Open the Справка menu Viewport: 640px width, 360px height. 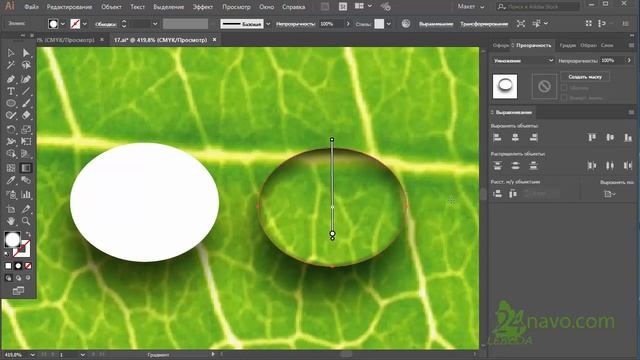point(293,7)
